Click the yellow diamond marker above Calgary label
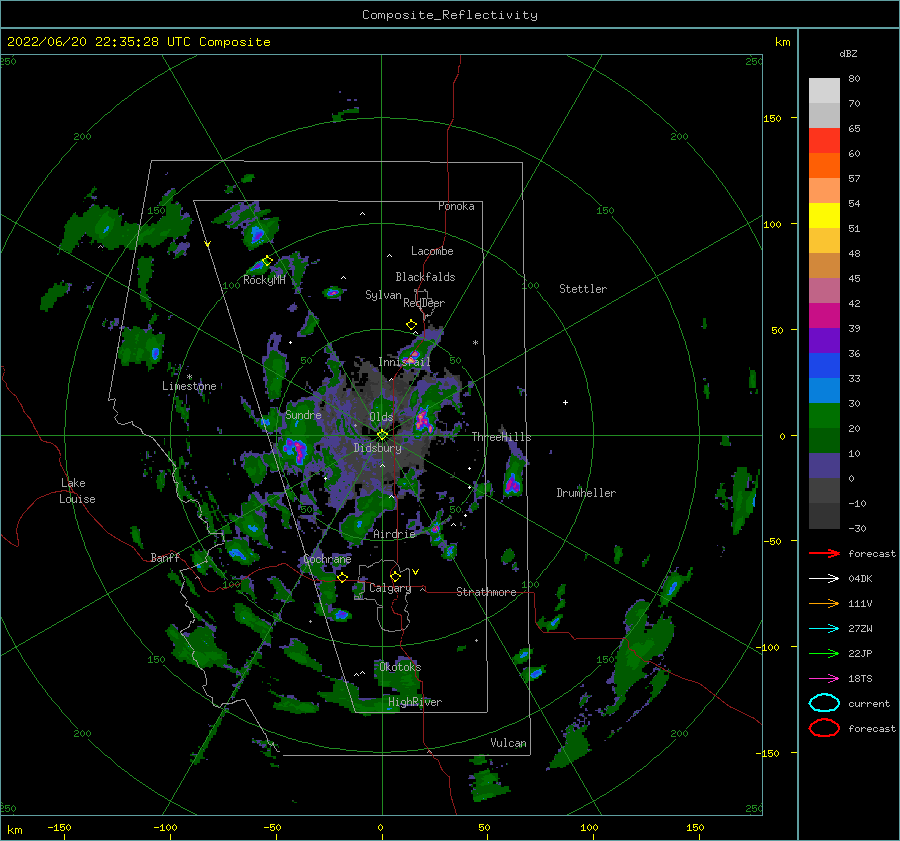900x841 pixels. [x=395, y=576]
